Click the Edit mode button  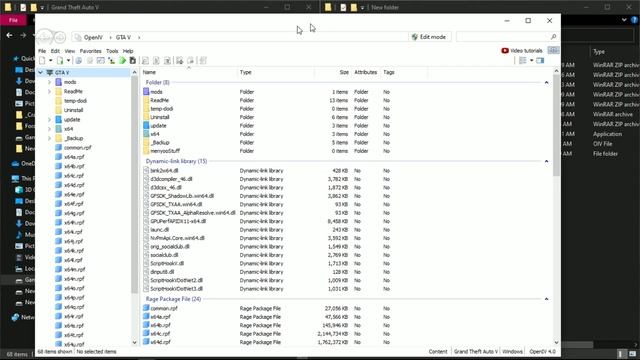click(x=429, y=37)
